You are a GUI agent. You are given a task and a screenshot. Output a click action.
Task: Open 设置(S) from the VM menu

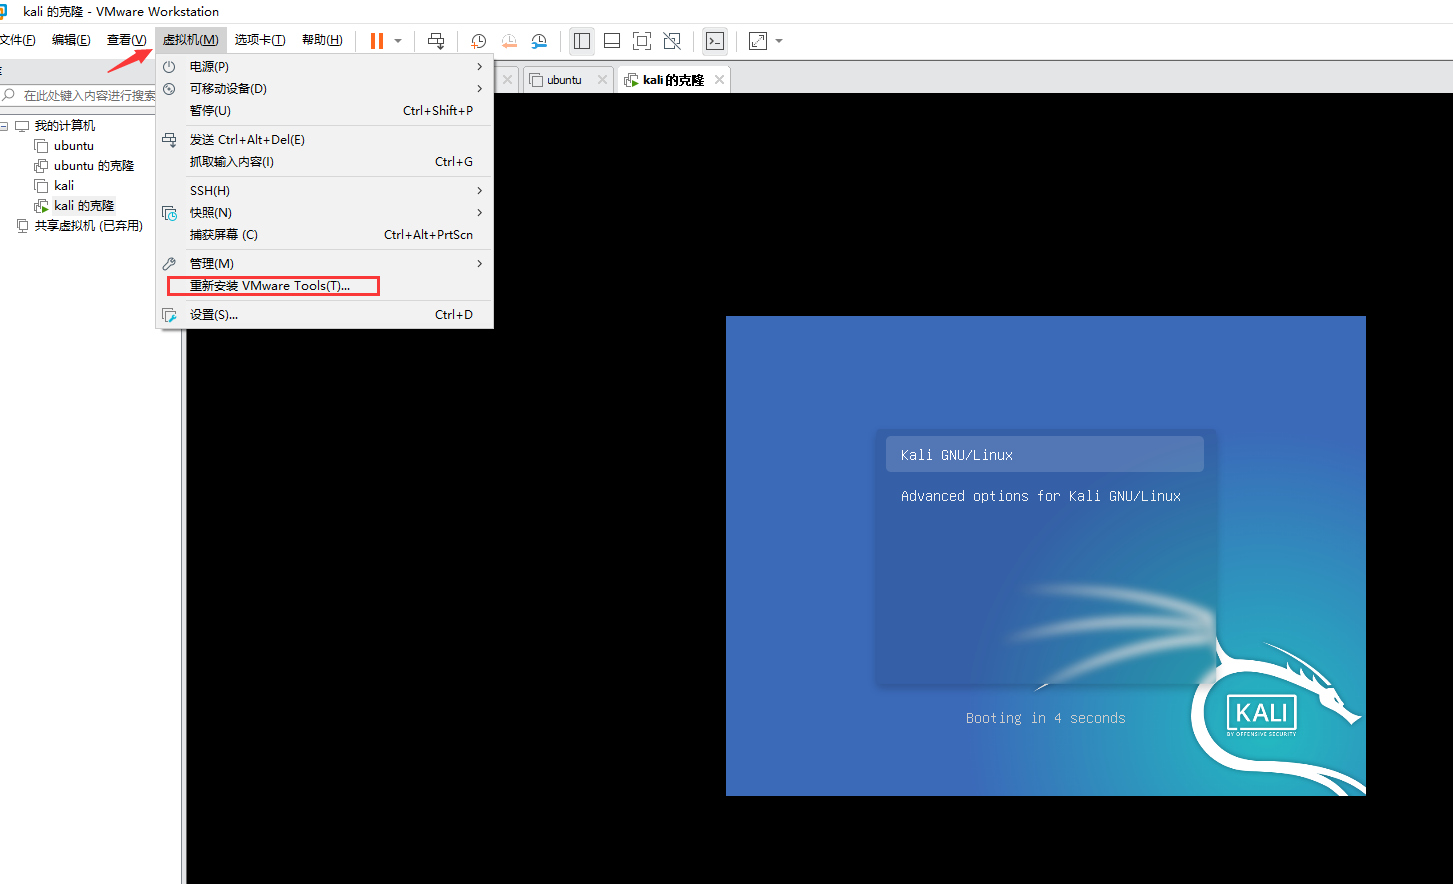tap(214, 314)
